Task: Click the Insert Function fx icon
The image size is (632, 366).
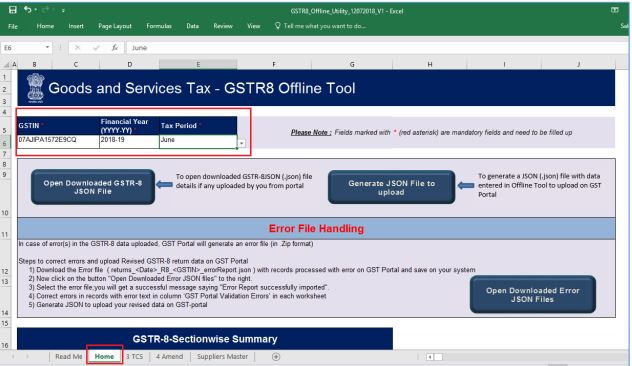Action: (x=115, y=48)
